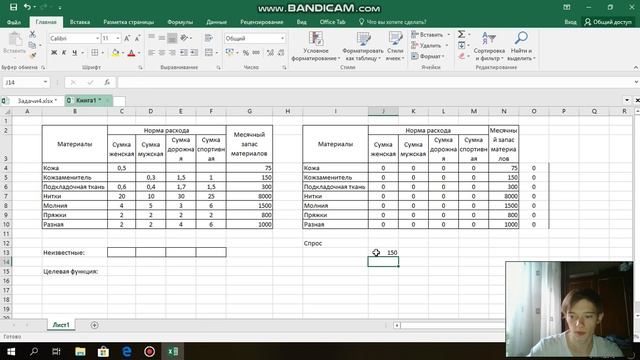Increase font size with large A icon
Image resolution: width=640 pixels, height=360 pixels.
coord(127,38)
